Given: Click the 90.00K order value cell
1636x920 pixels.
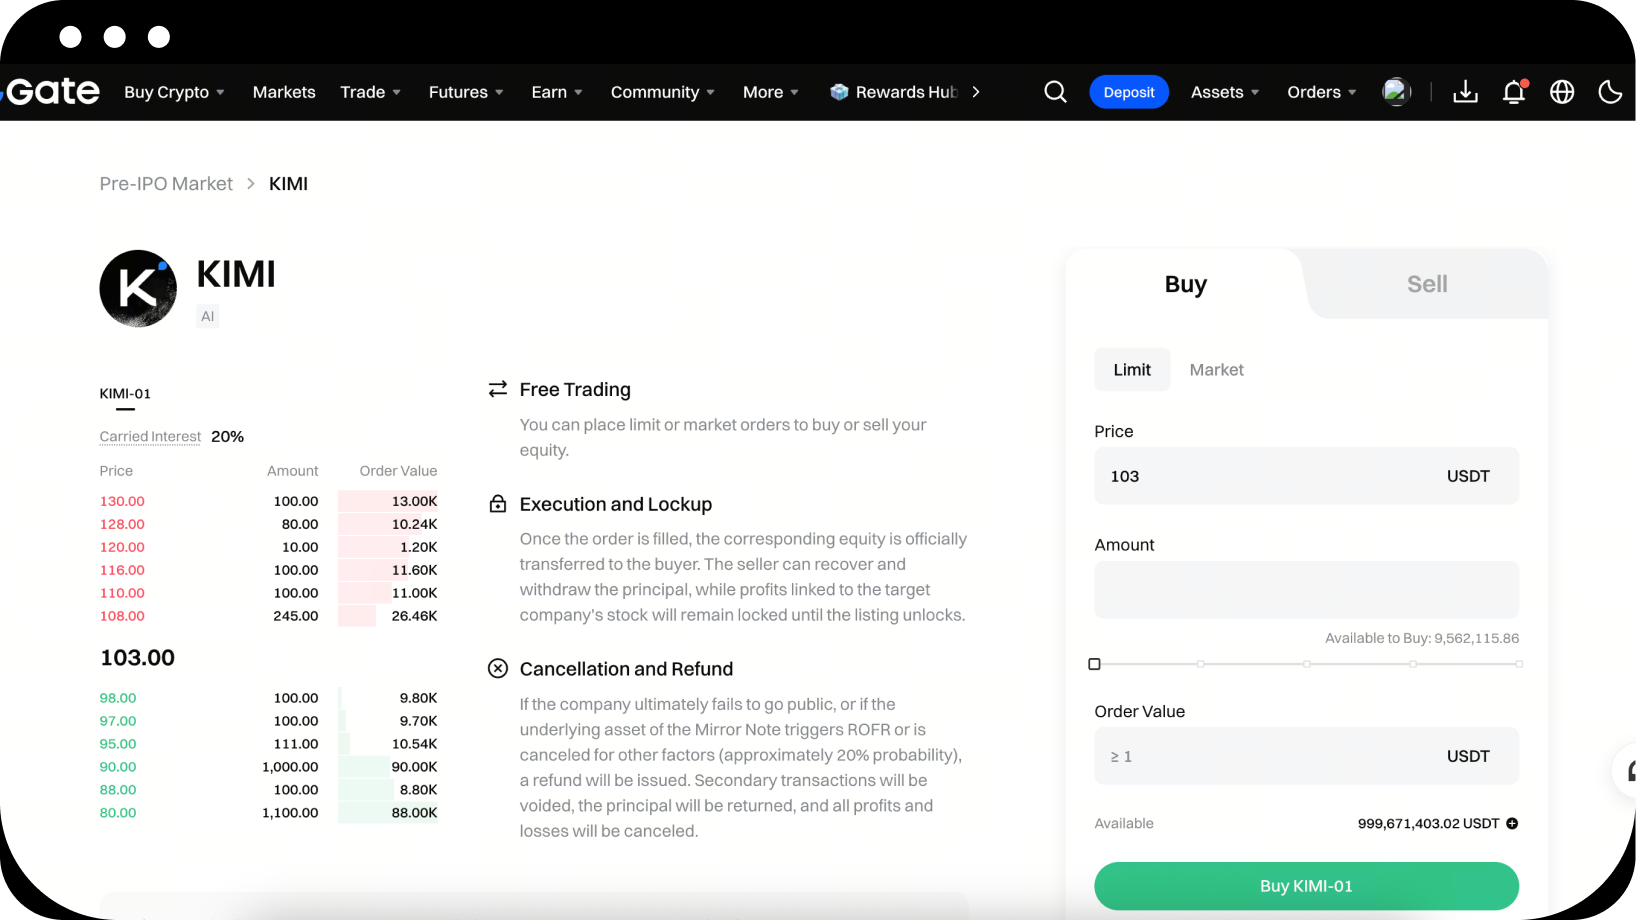Looking at the screenshot, I should point(414,767).
